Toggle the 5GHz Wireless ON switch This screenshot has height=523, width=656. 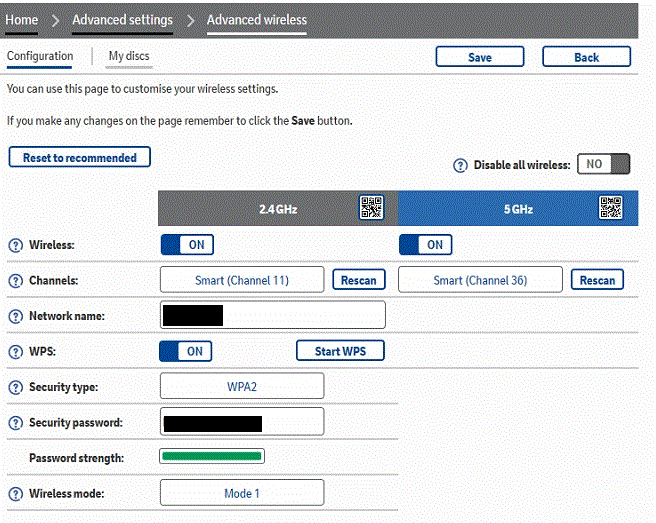click(425, 244)
